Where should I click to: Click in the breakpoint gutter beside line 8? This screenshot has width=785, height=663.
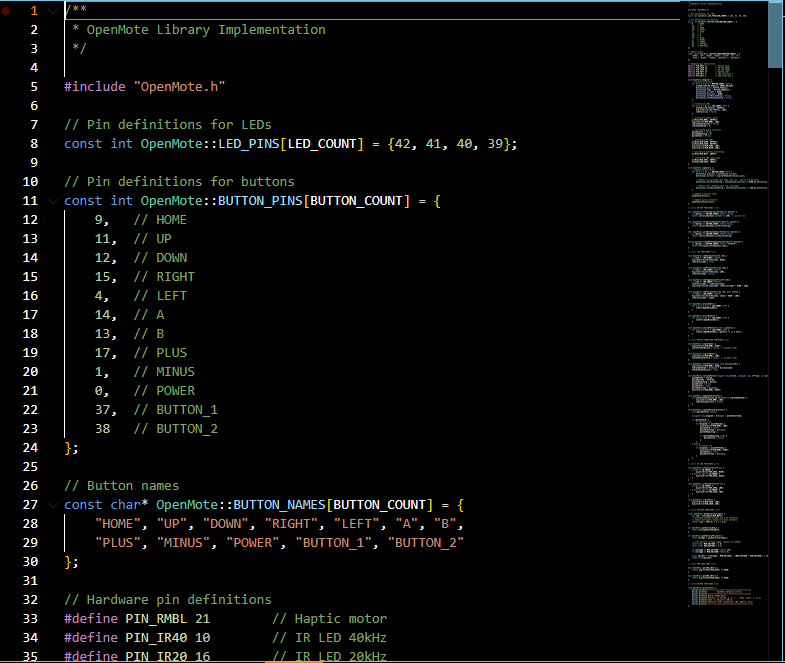6,144
